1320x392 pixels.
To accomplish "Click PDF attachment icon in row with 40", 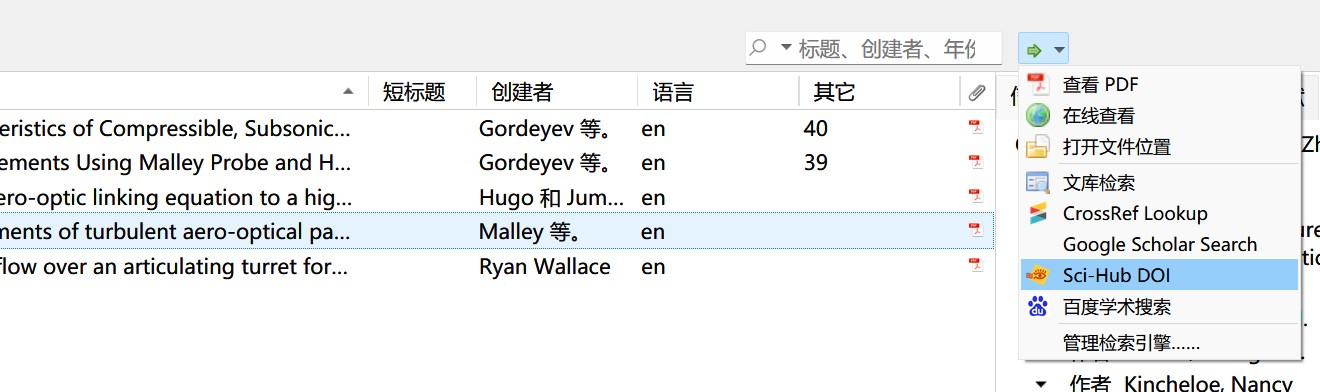I will tap(975, 127).
